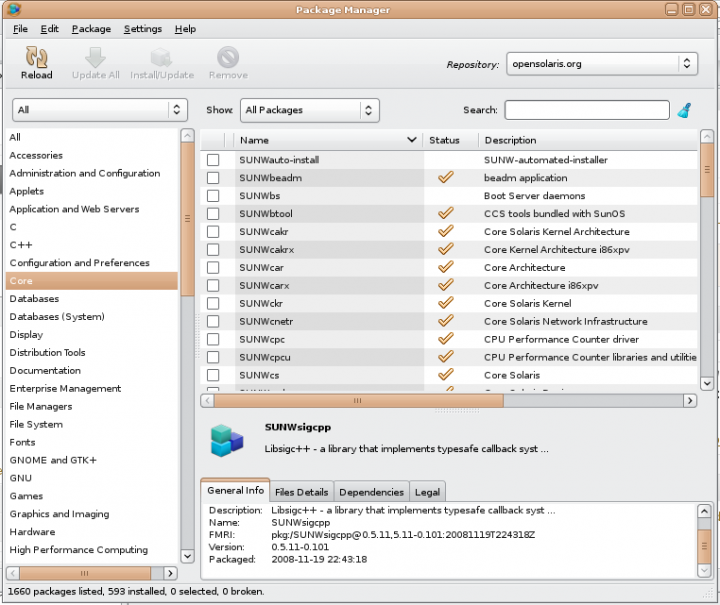Screen dimensions: 720x605
Task: Sort by the Description column header
Action: pyautogui.click(x=588, y=140)
